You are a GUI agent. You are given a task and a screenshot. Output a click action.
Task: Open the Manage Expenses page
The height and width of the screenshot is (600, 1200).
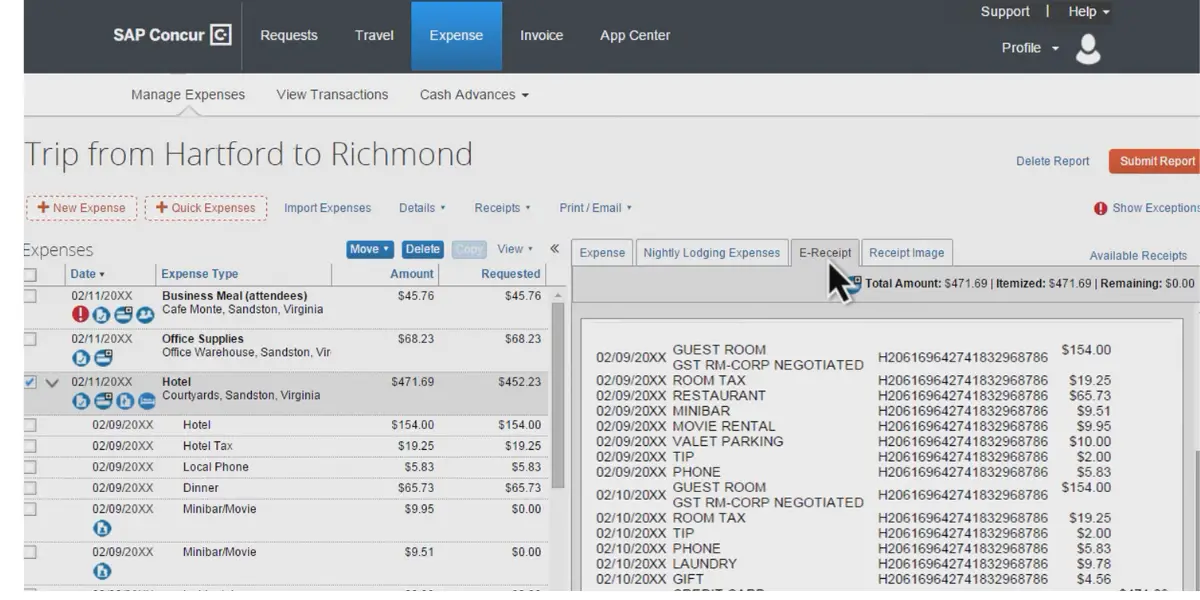pyautogui.click(x=188, y=95)
